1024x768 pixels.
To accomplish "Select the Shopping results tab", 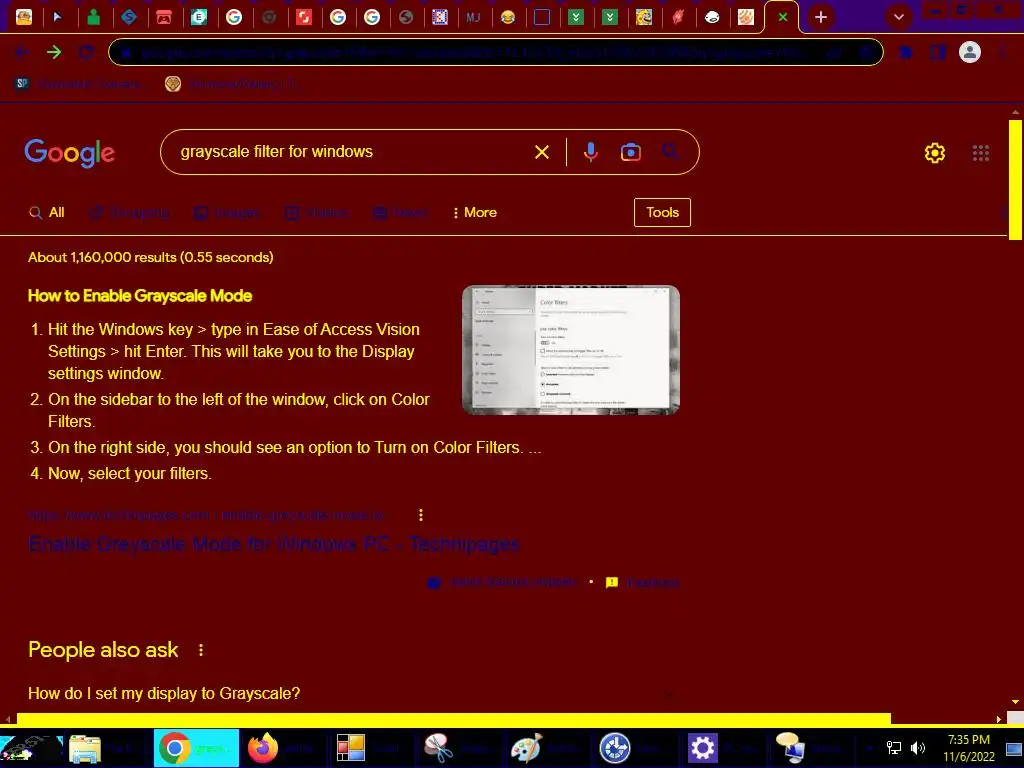I will point(129,212).
